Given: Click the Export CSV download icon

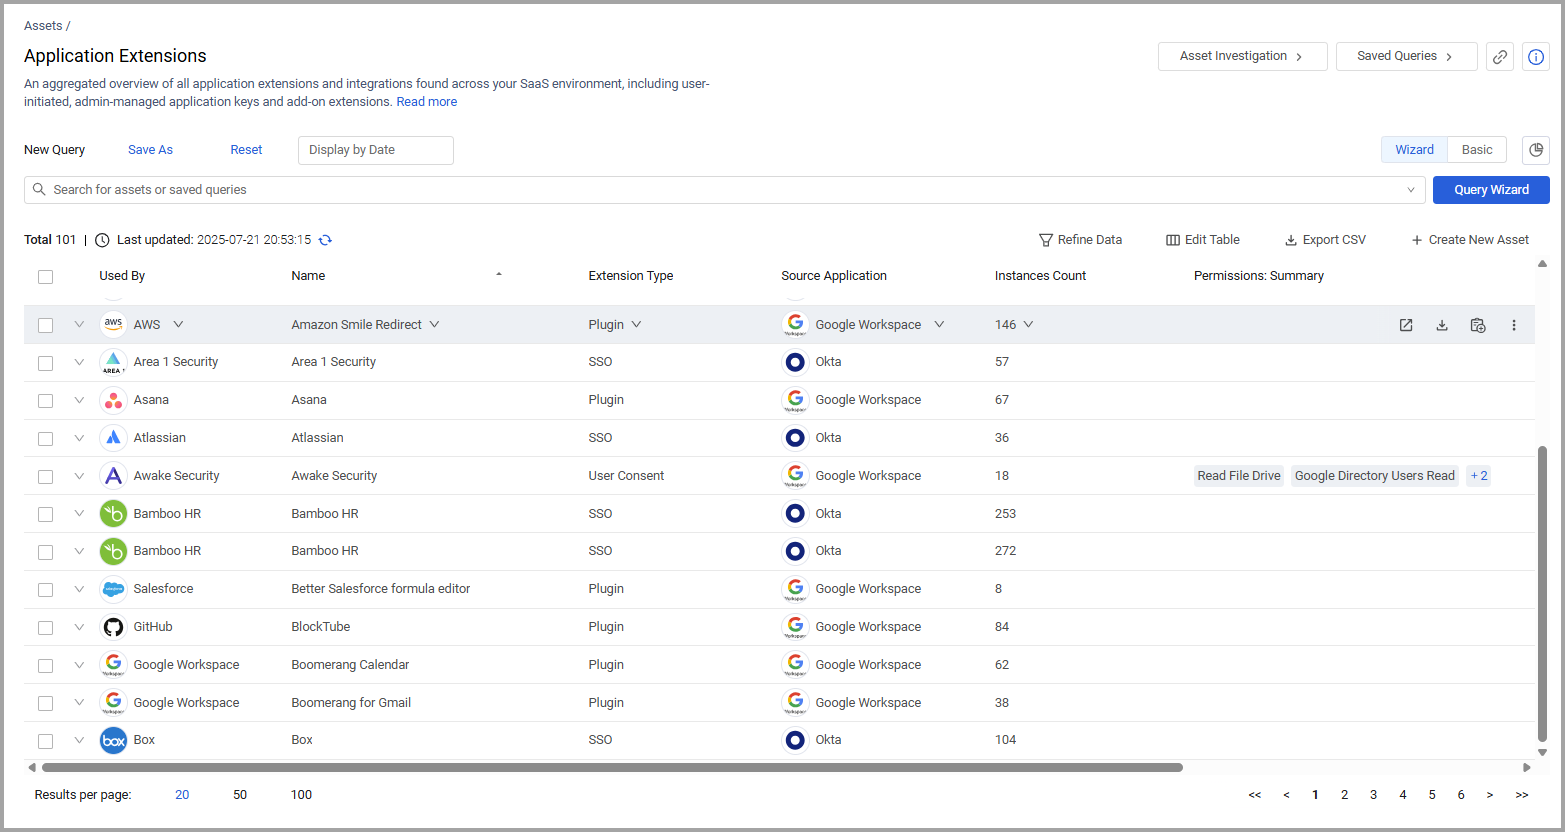Looking at the screenshot, I should click(1291, 240).
